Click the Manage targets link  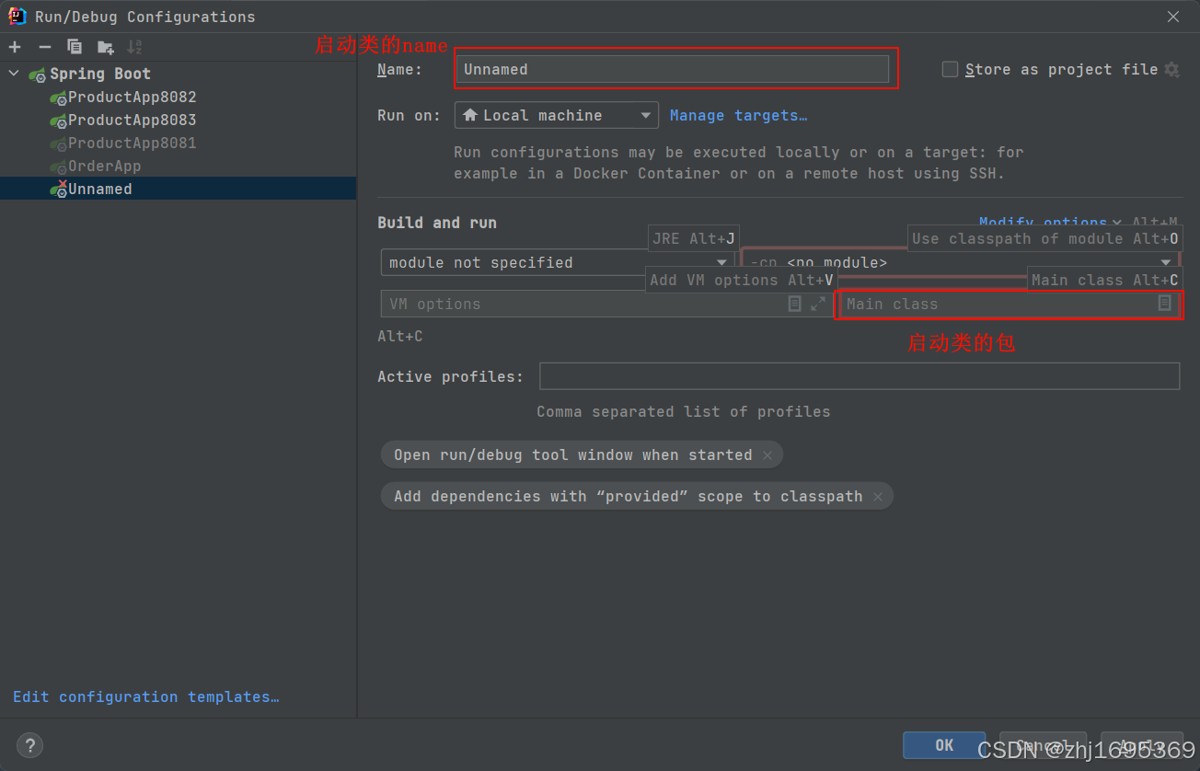click(738, 115)
